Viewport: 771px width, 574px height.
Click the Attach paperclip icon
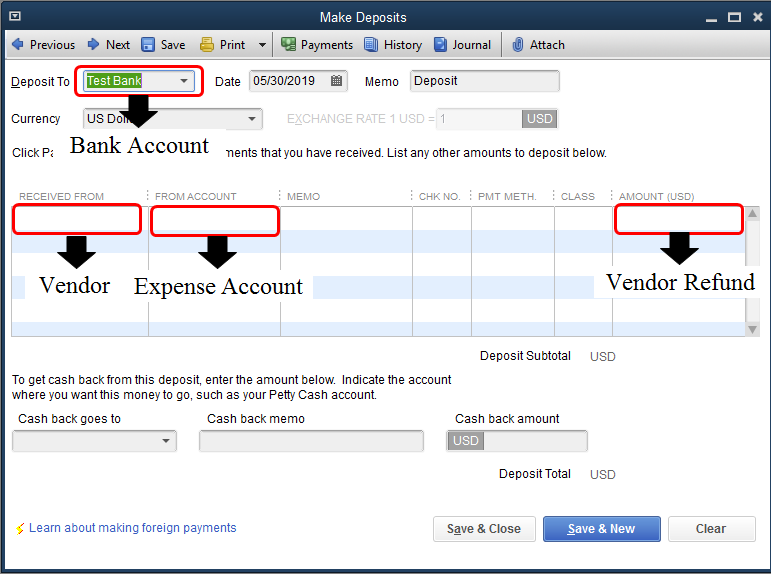click(517, 45)
